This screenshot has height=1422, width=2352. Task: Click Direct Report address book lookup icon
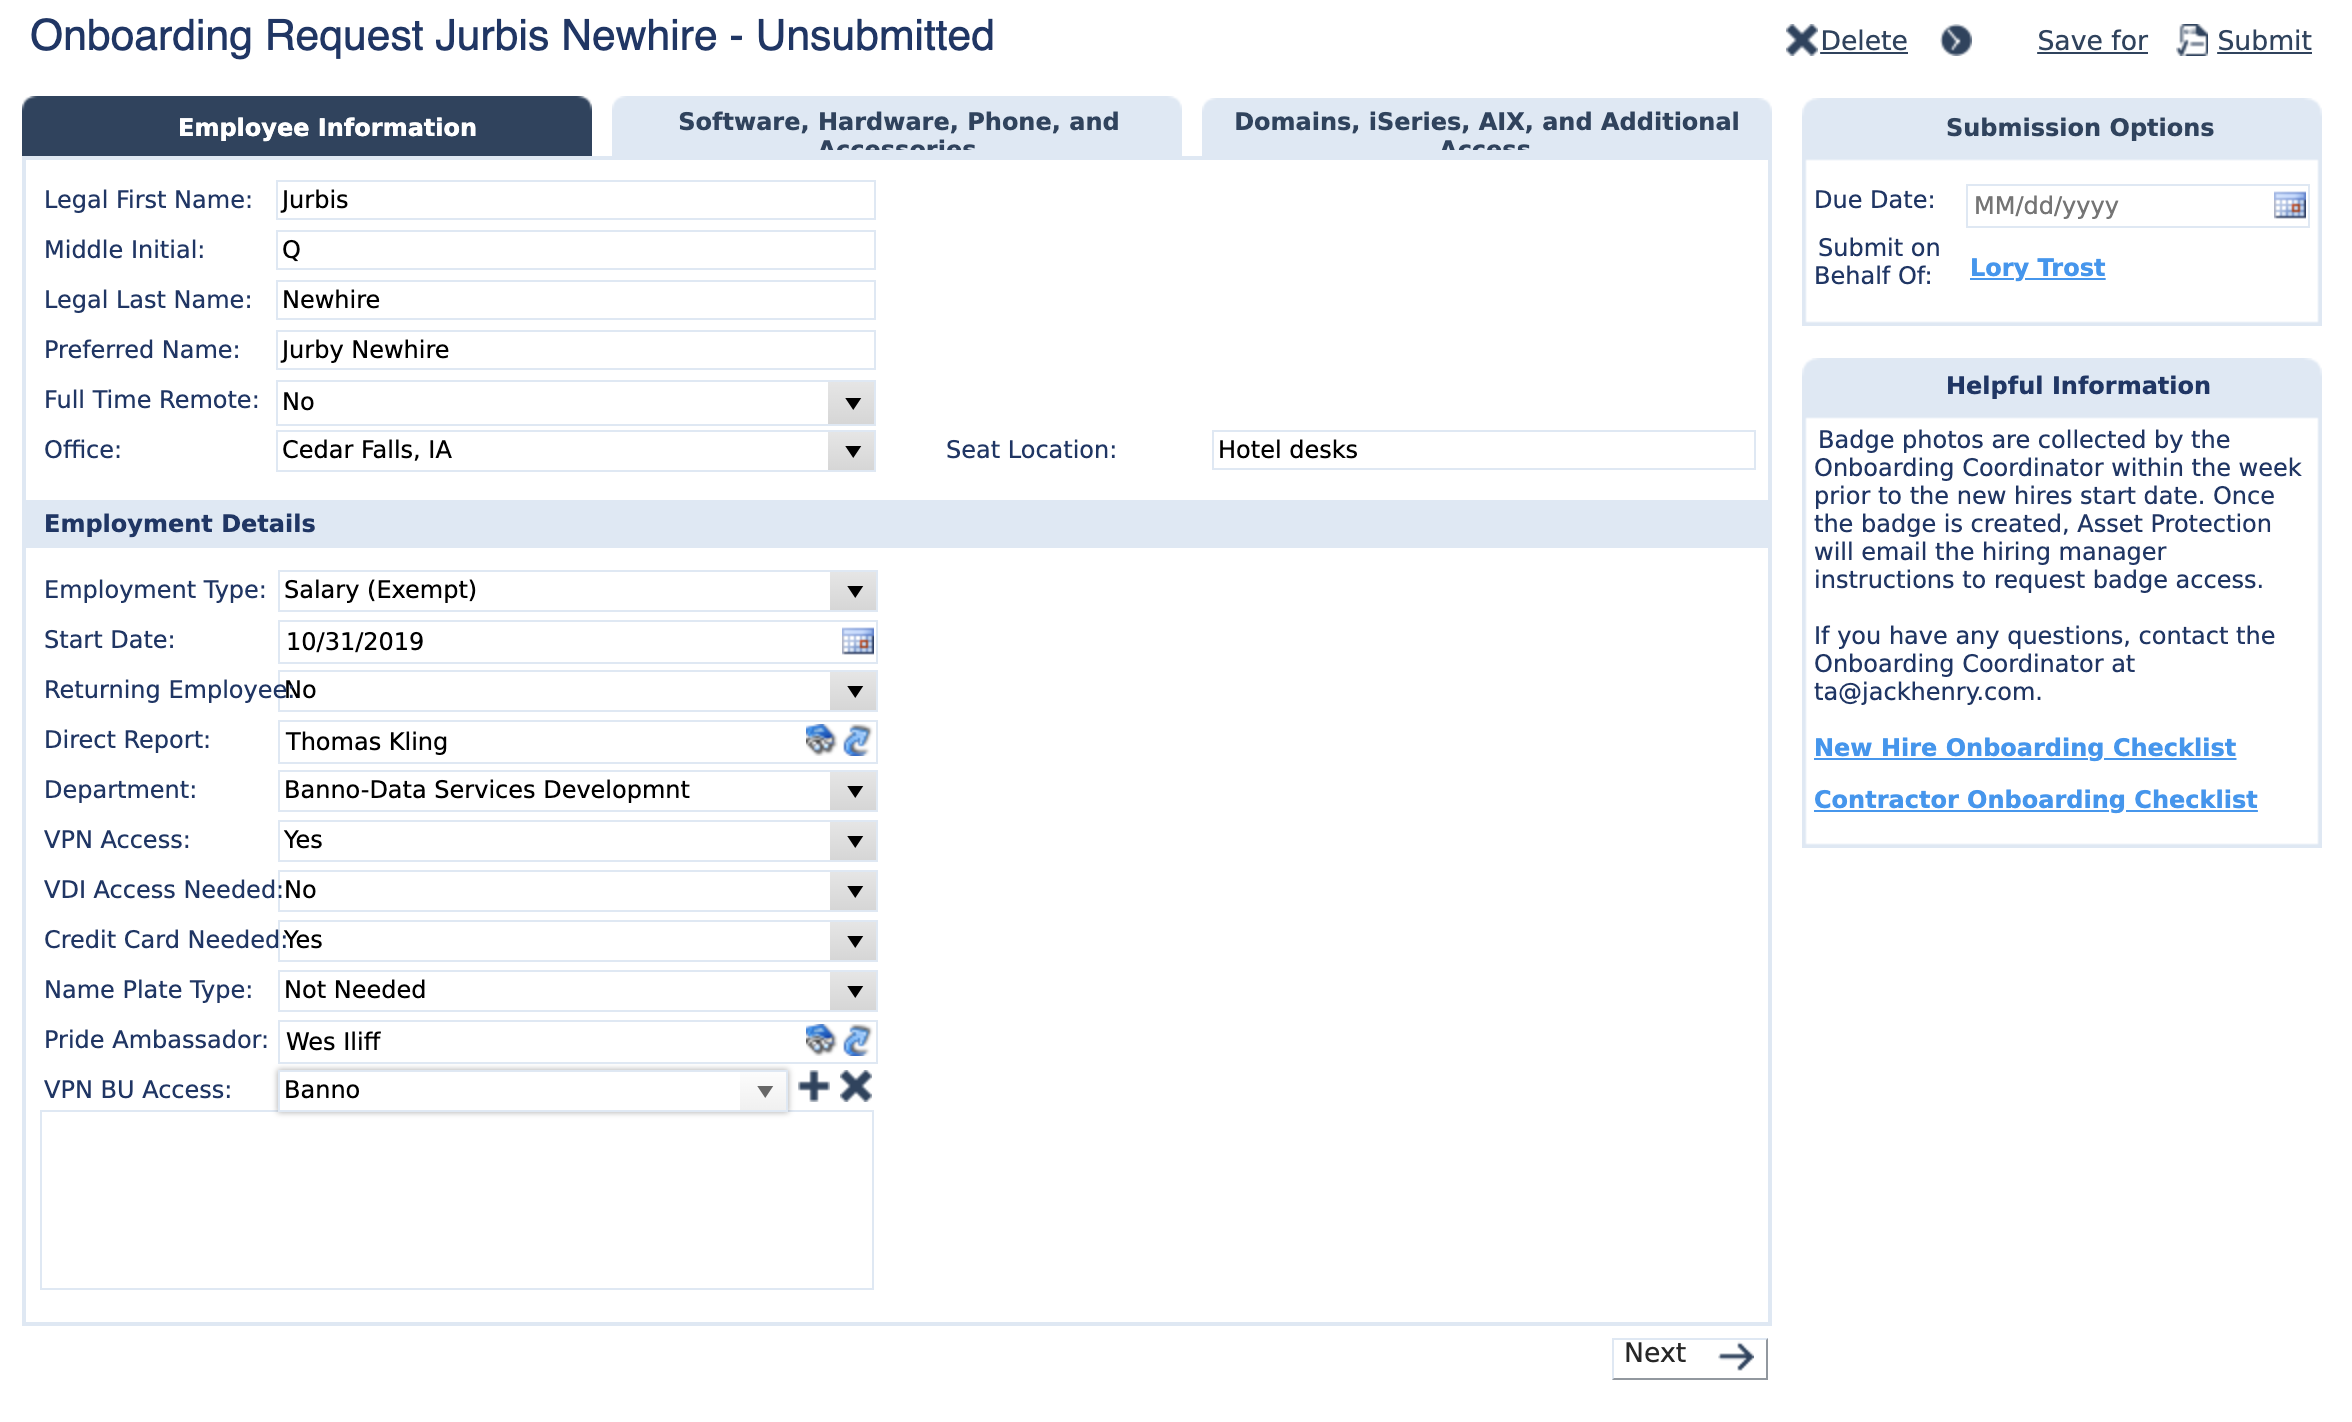coord(820,740)
